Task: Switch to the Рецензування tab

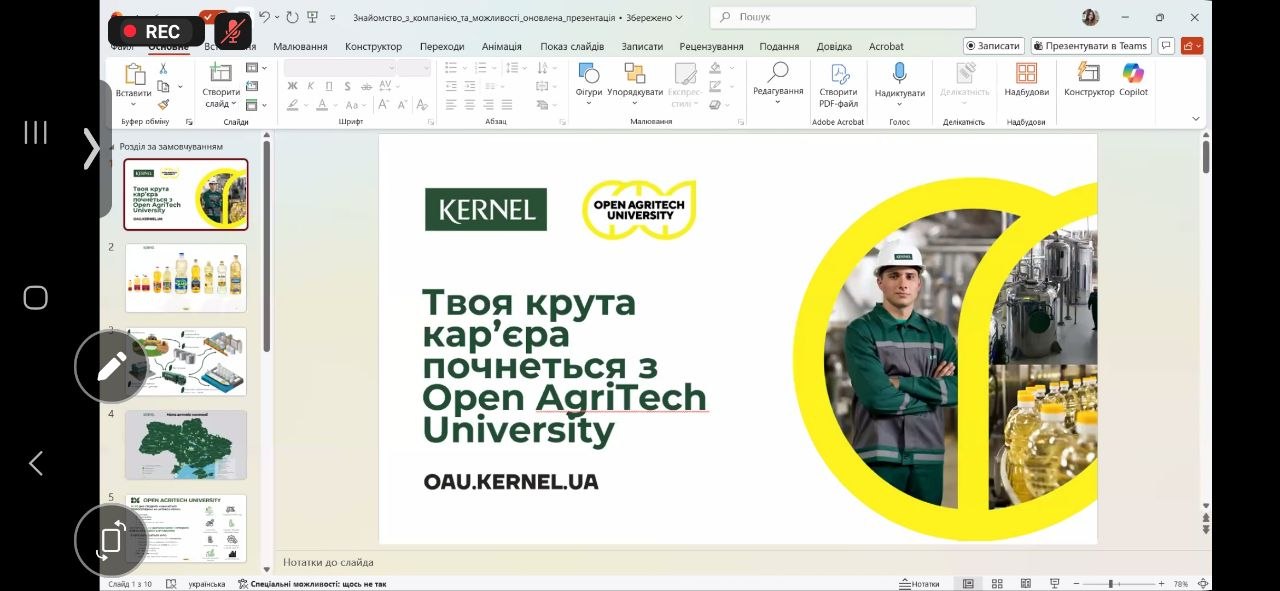Action: pos(711,46)
